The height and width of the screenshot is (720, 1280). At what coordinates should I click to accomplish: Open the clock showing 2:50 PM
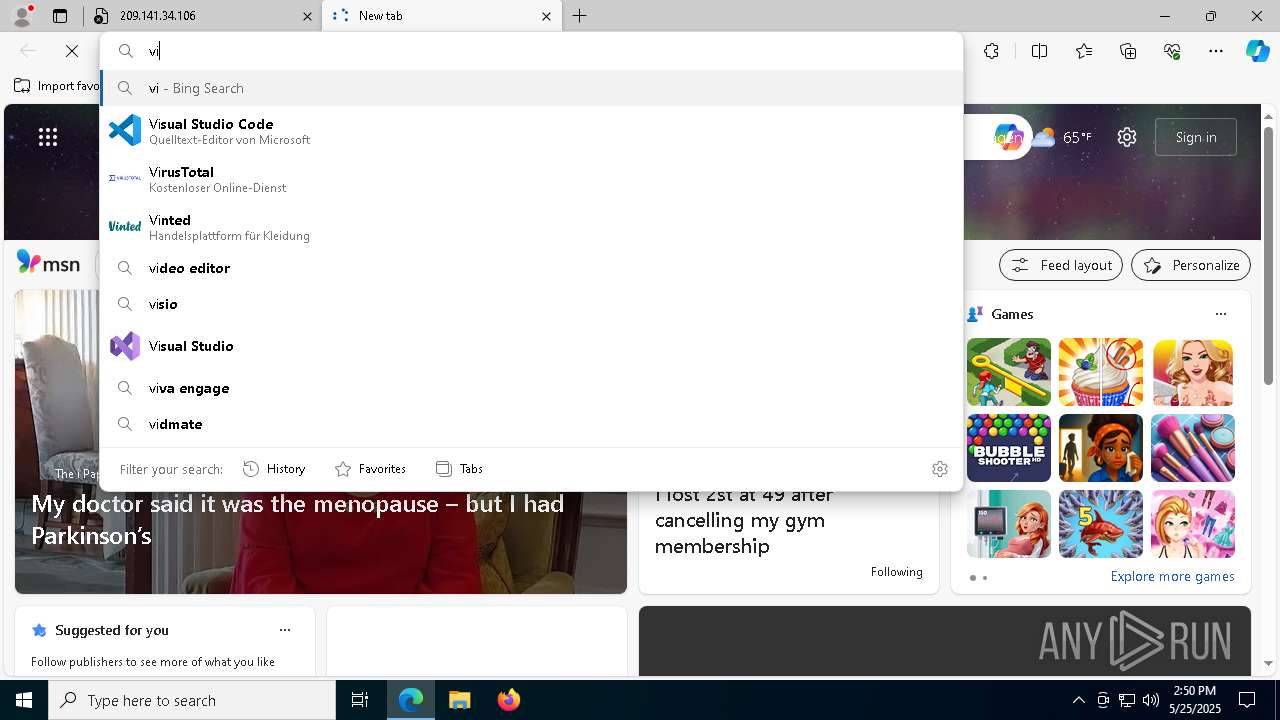(x=1194, y=700)
